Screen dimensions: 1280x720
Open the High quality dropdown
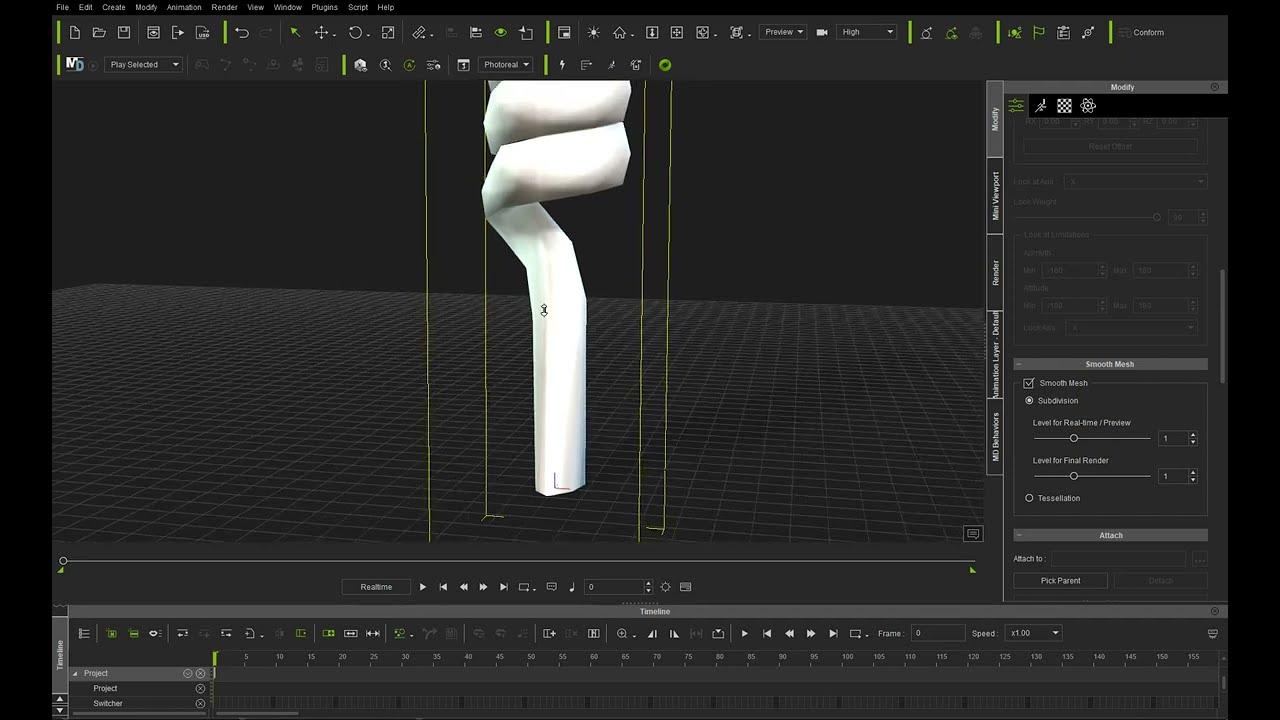[x=867, y=32]
